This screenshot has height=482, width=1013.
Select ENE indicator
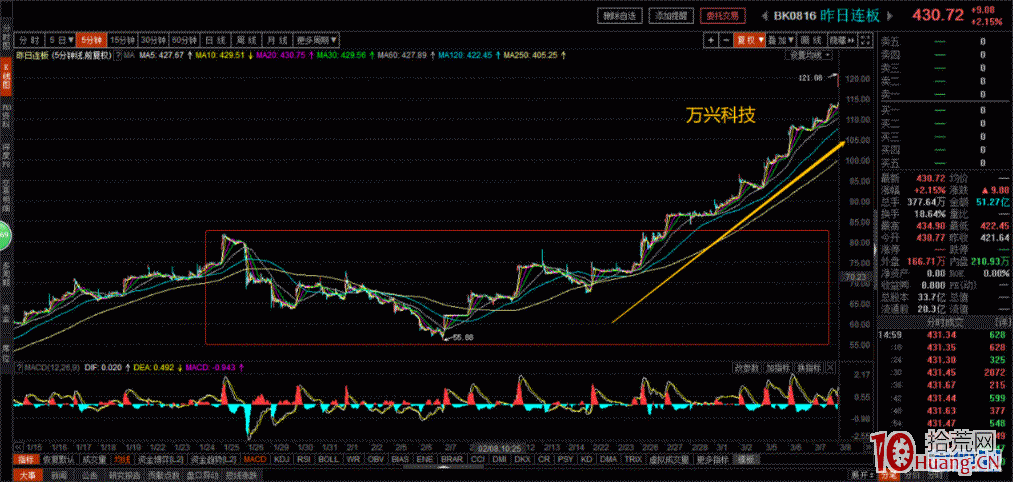pos(424,459)
